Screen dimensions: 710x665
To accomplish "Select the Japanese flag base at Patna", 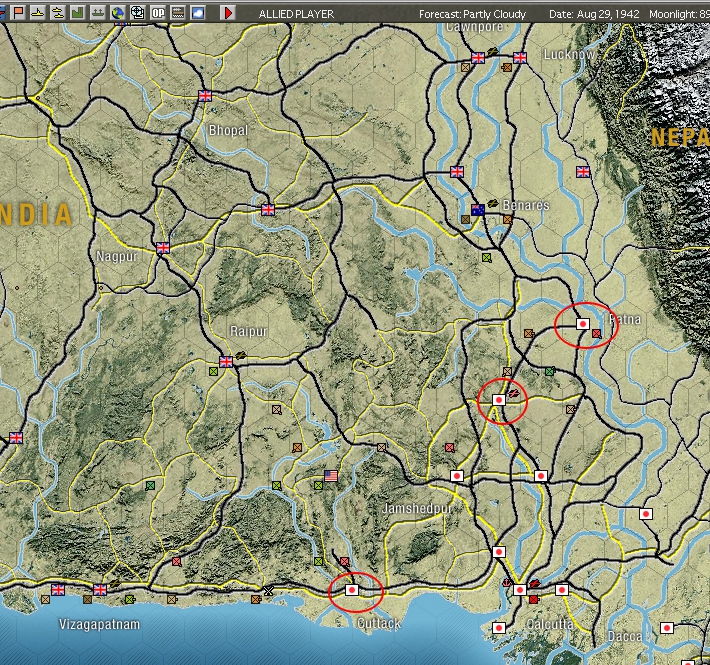I will 583,324.
